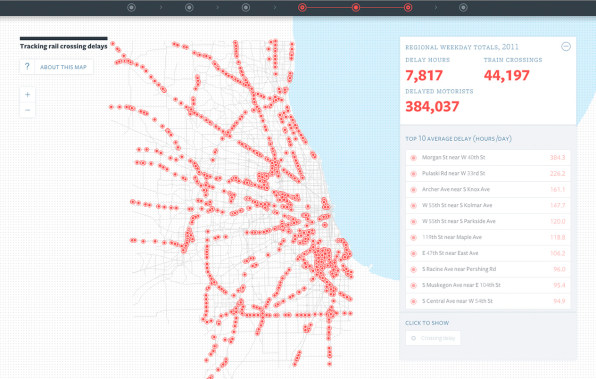Jump to the last step marker in top bar
This screenshot has width=596, height=379.
(463, 7)
